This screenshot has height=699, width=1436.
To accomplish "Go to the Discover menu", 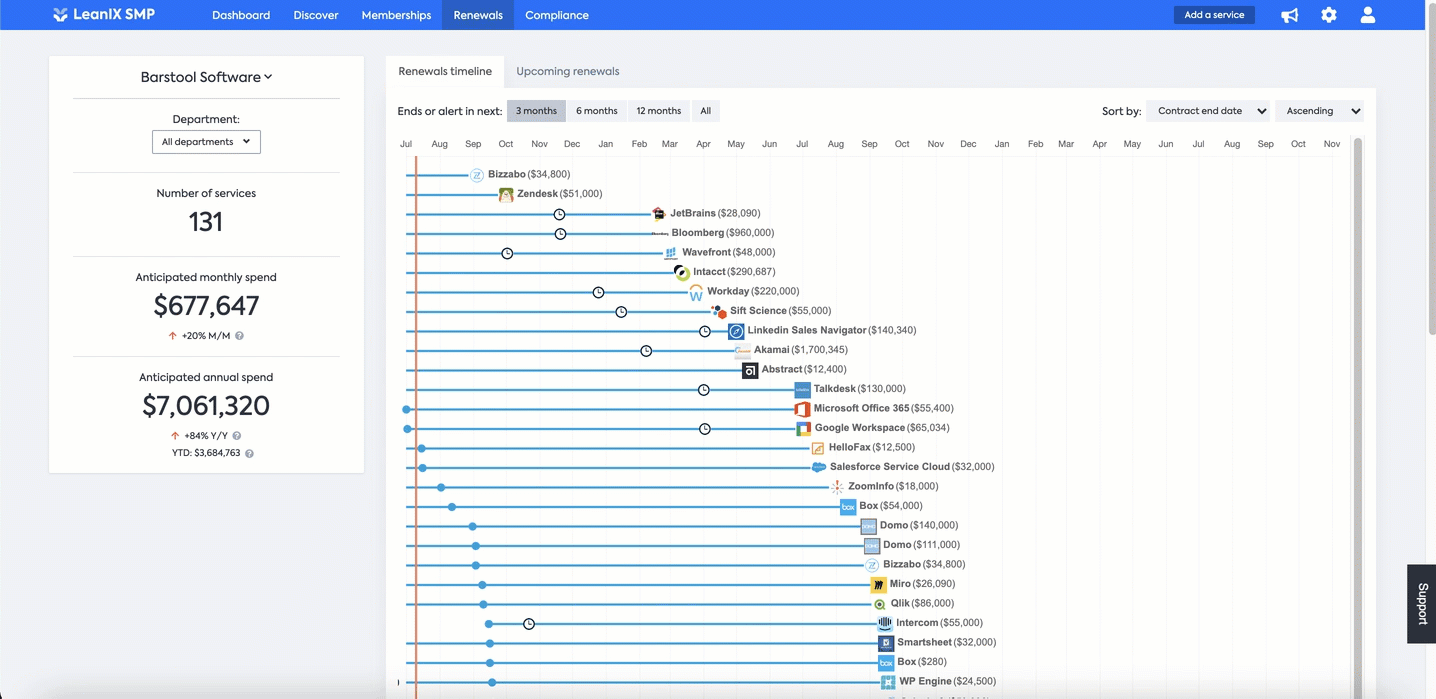I will point(316,15).
